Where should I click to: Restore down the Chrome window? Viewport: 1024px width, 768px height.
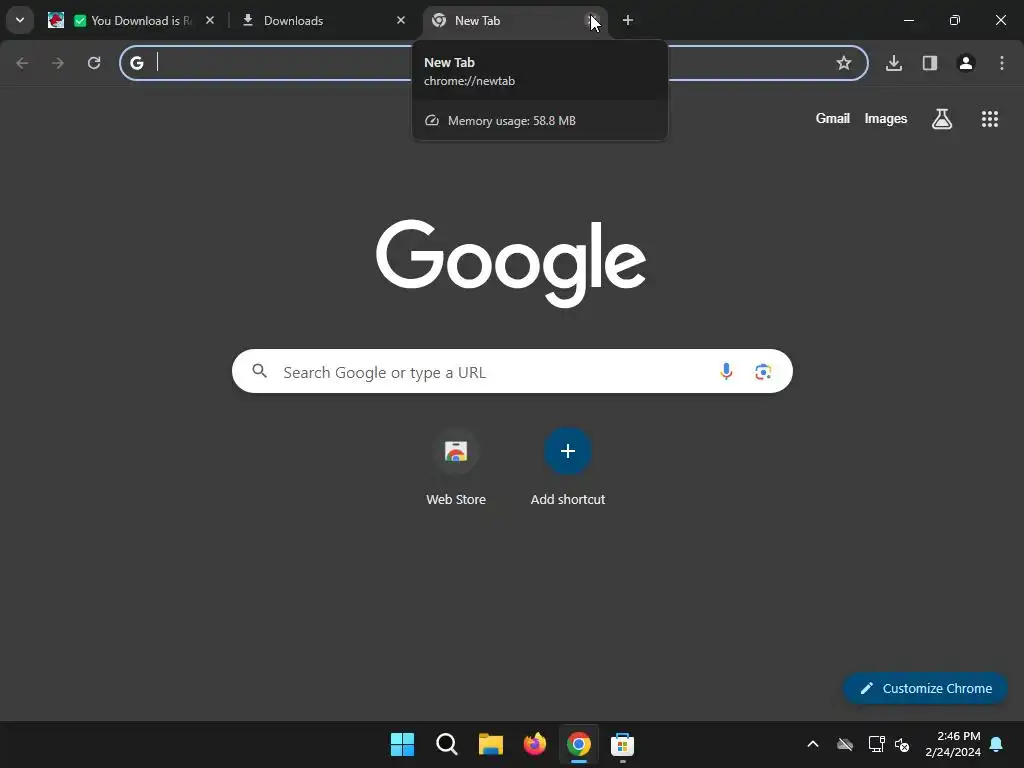[x=955, y=20]
